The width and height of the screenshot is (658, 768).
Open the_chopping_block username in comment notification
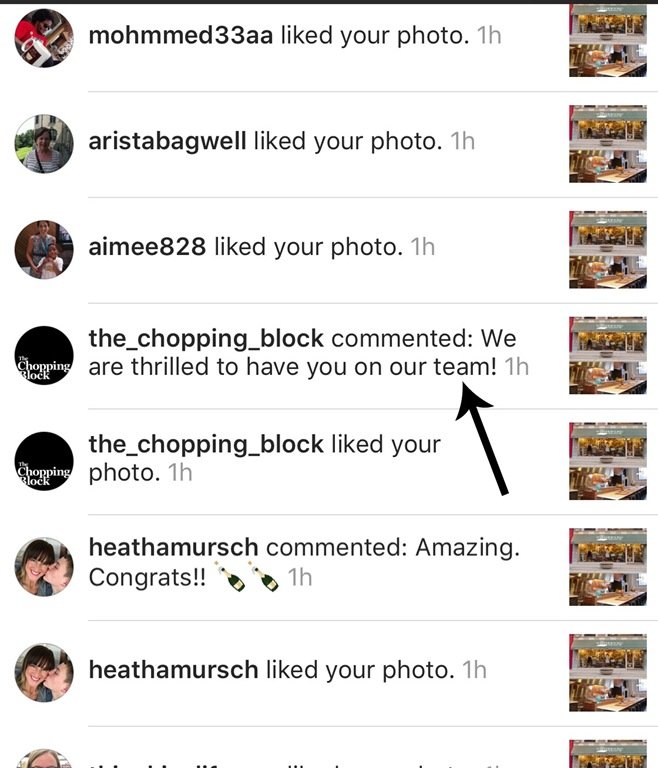(x=206, y=339)
